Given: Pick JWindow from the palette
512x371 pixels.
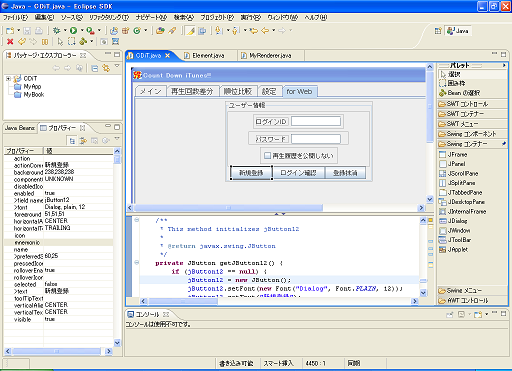Looking at the screenshot, I should [455, 231].
